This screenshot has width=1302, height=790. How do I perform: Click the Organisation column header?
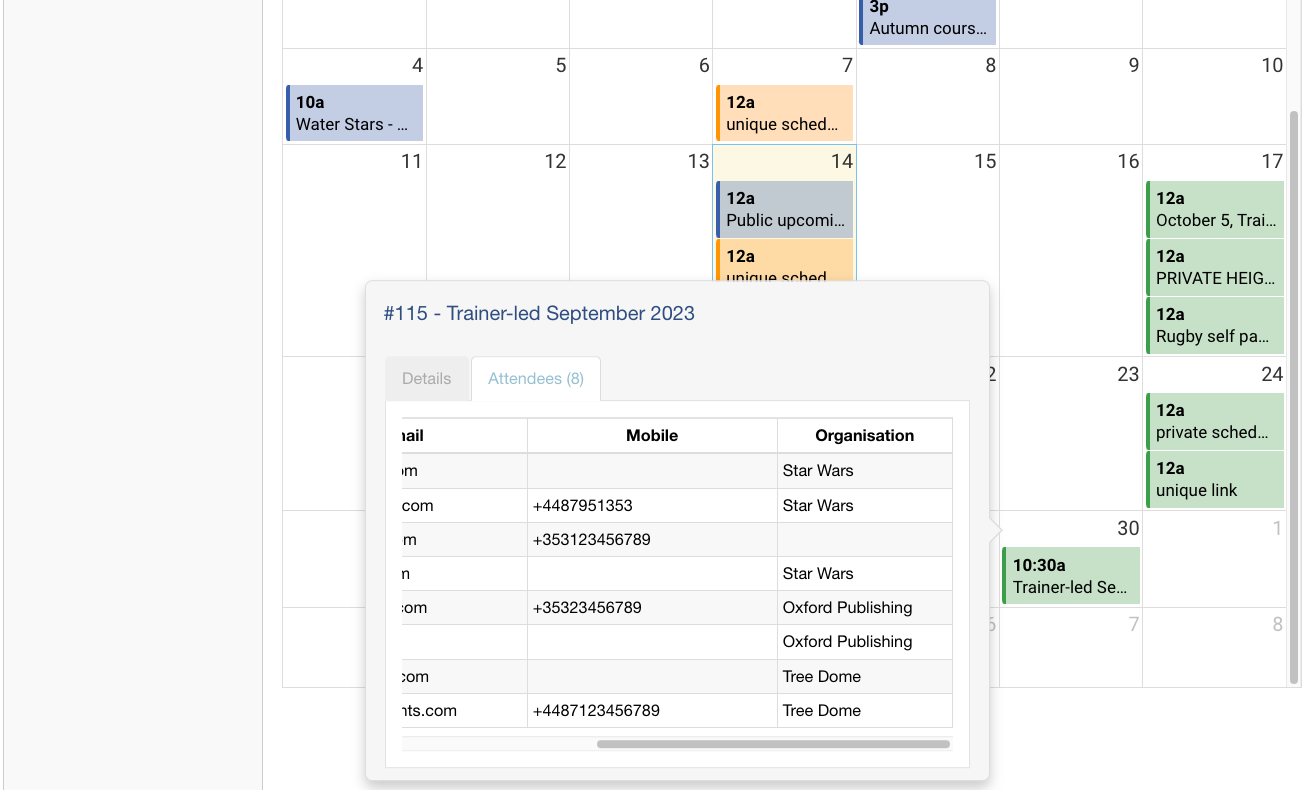[864, 436]
